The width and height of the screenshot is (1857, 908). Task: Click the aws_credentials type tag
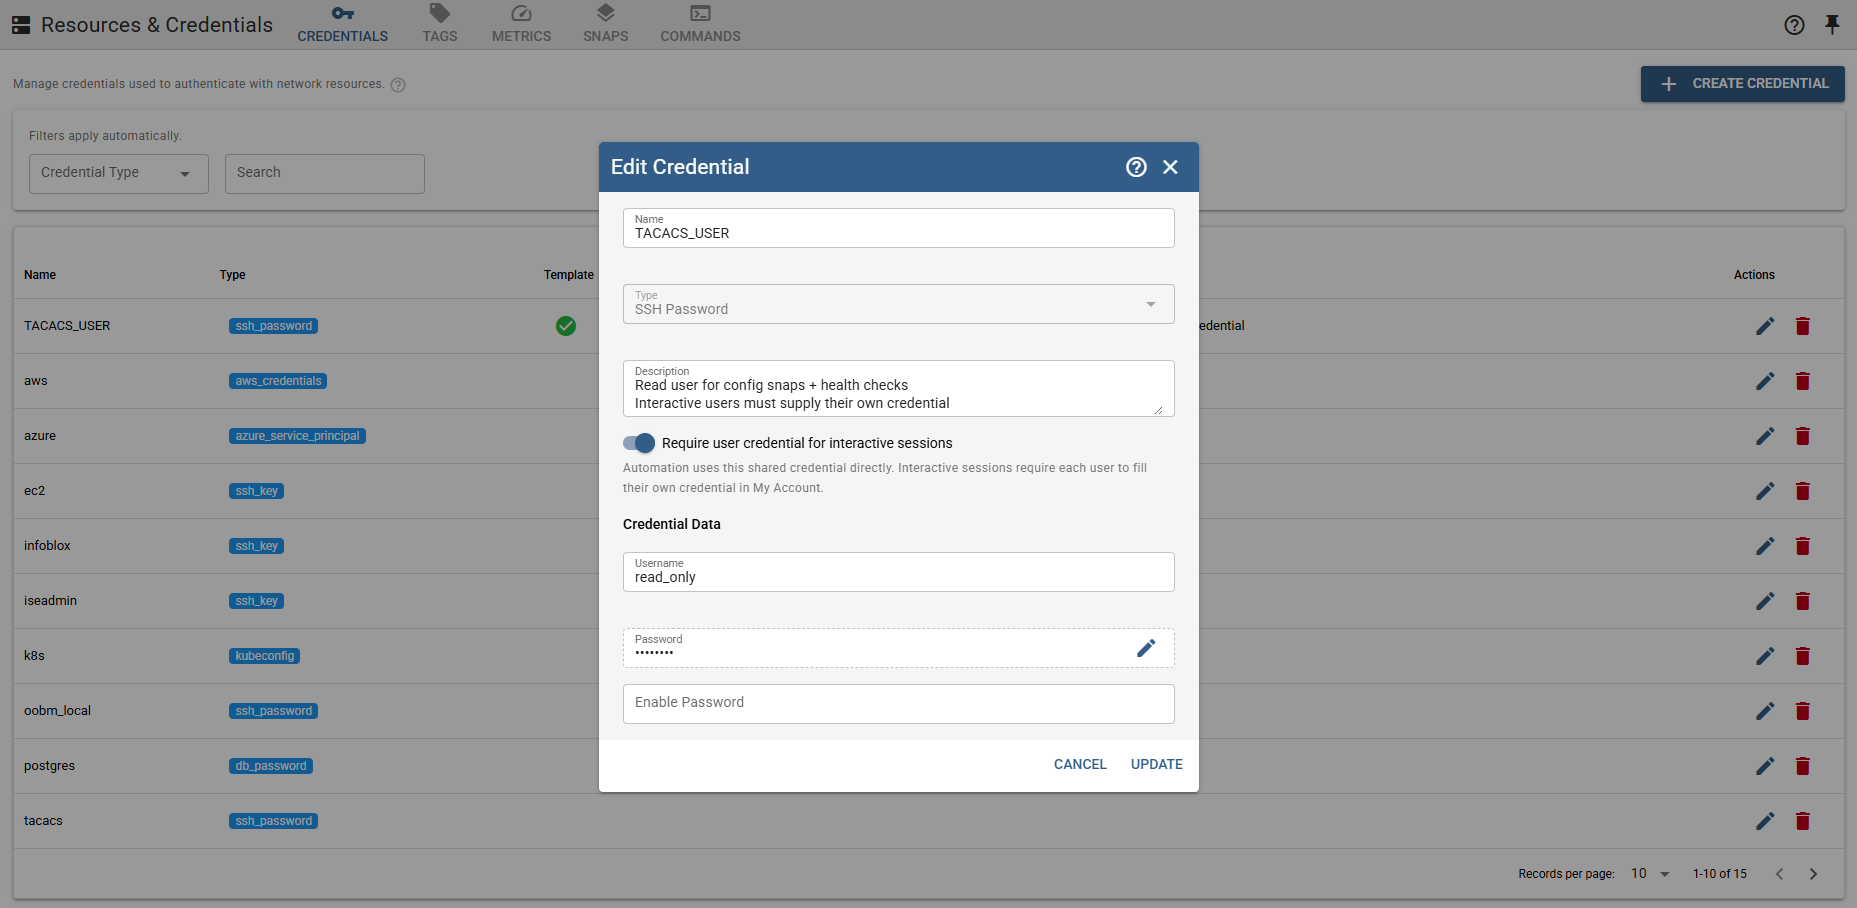pyautogui.click(x=278, y=381)
